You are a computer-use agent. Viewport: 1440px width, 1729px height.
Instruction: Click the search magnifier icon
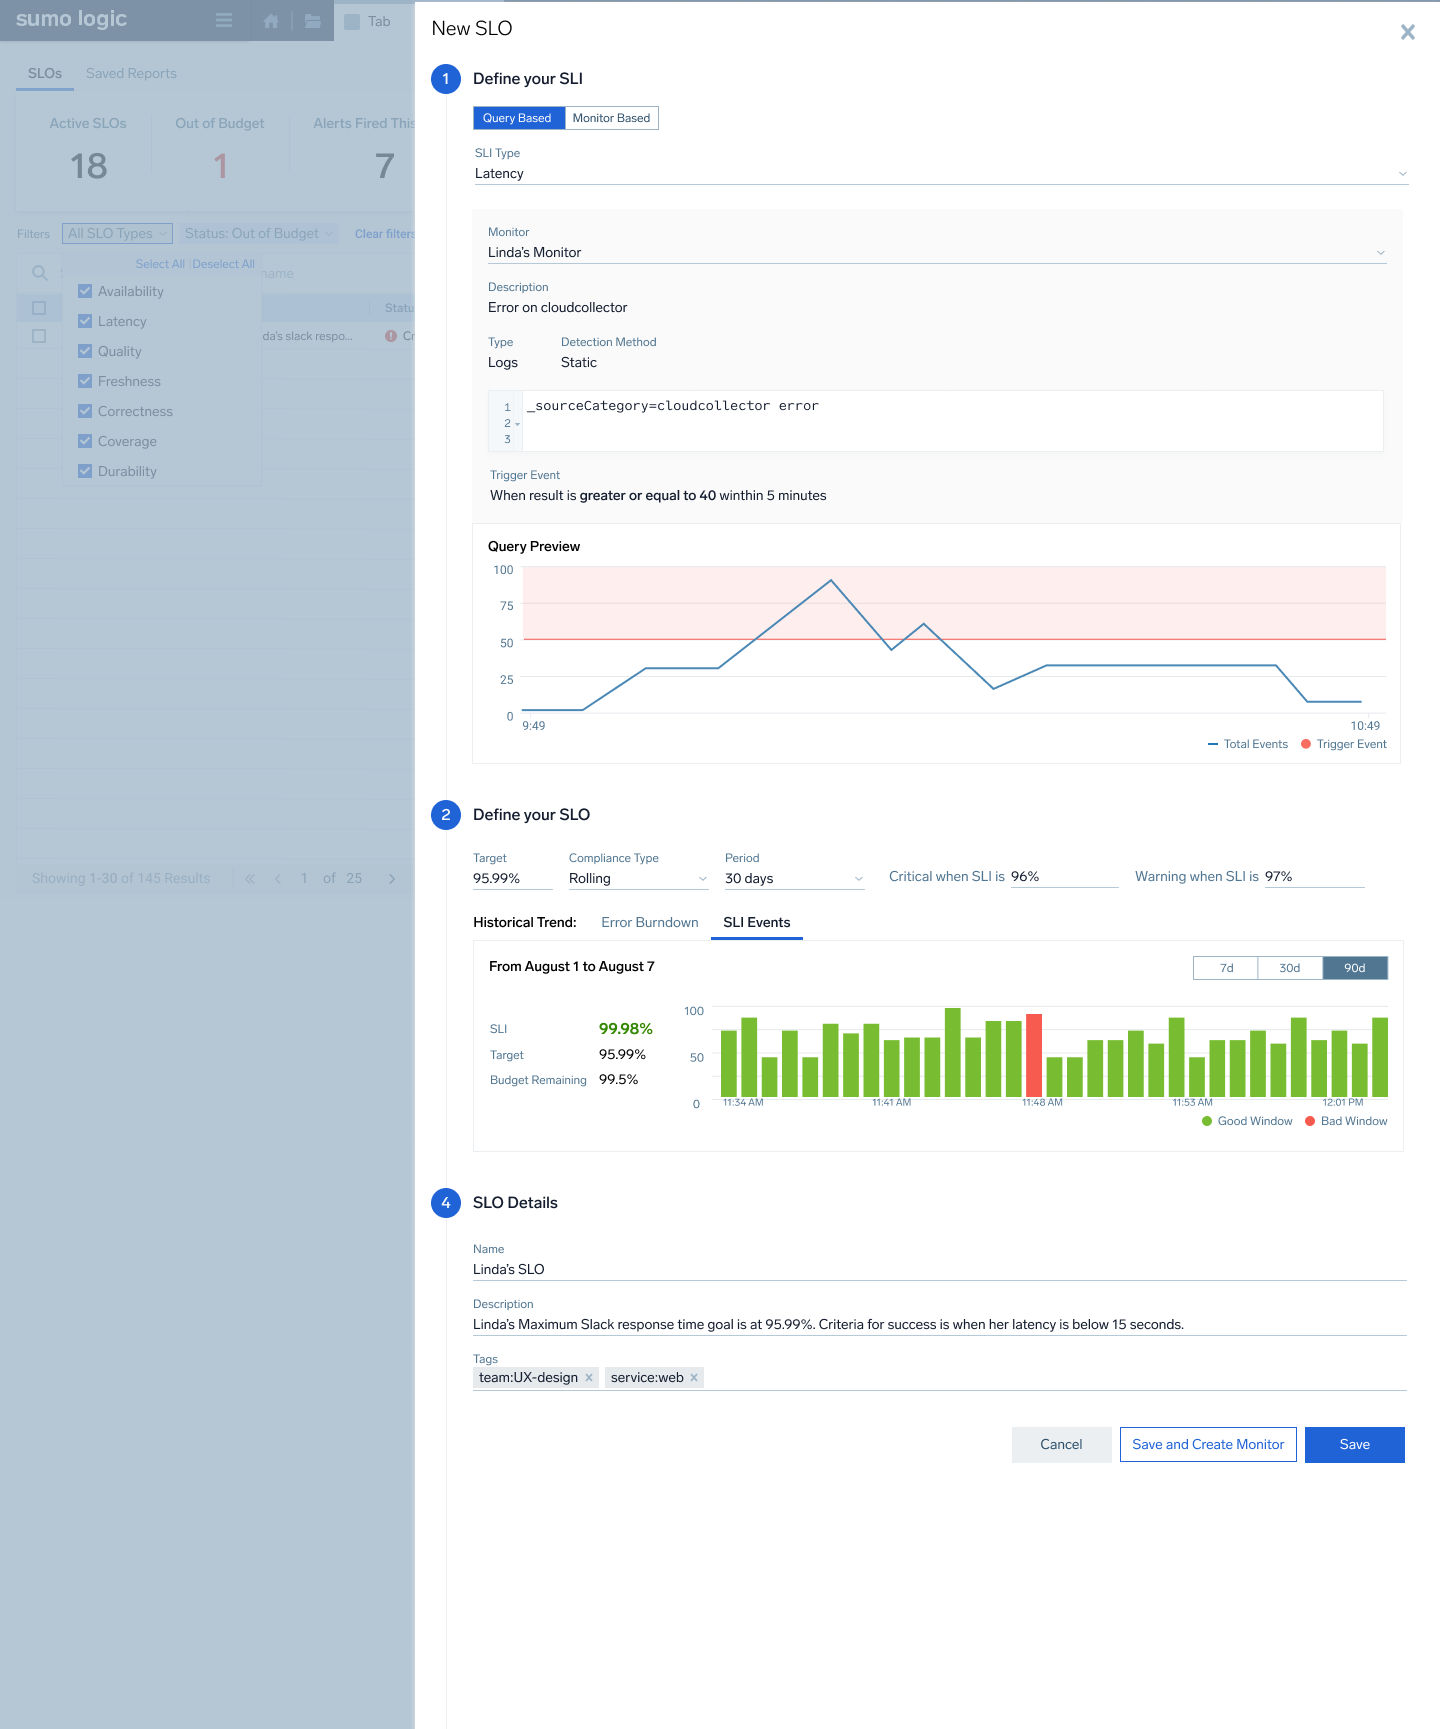(40, 273)
